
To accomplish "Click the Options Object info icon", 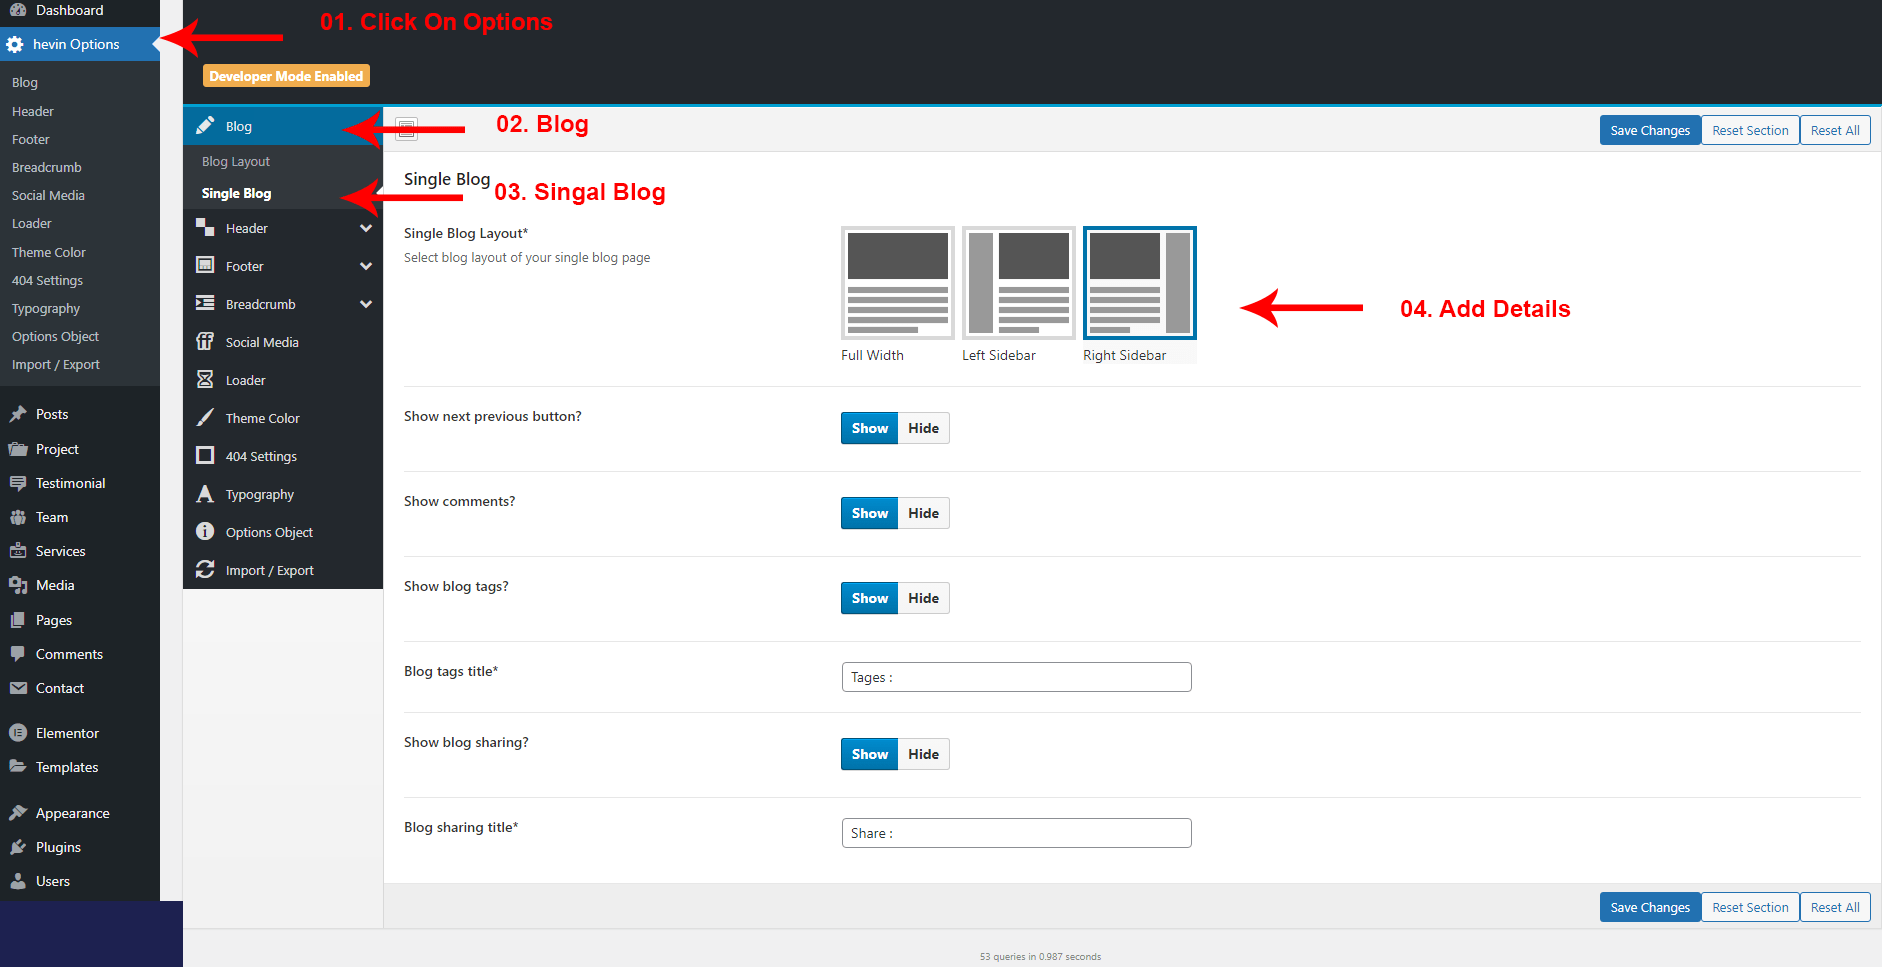I will click(205, 532).
